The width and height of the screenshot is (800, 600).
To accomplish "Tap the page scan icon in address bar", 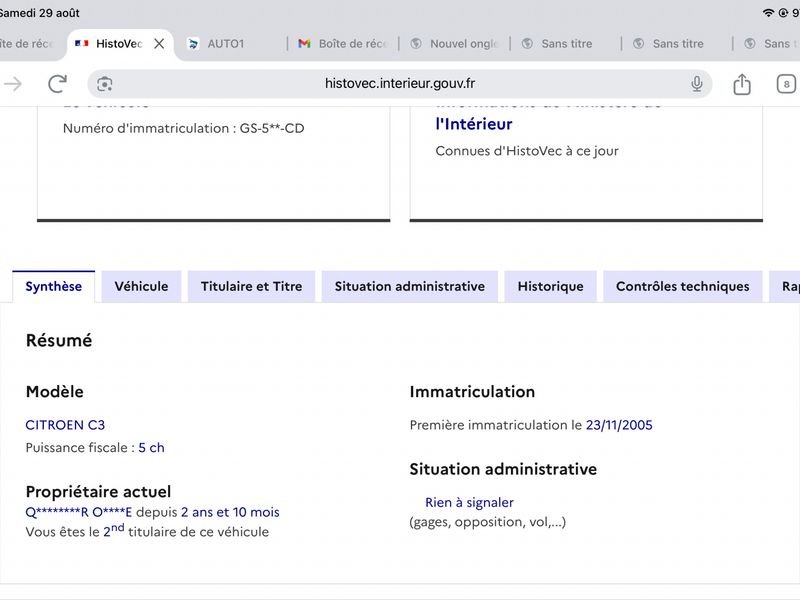I will [x=105, y=84].
